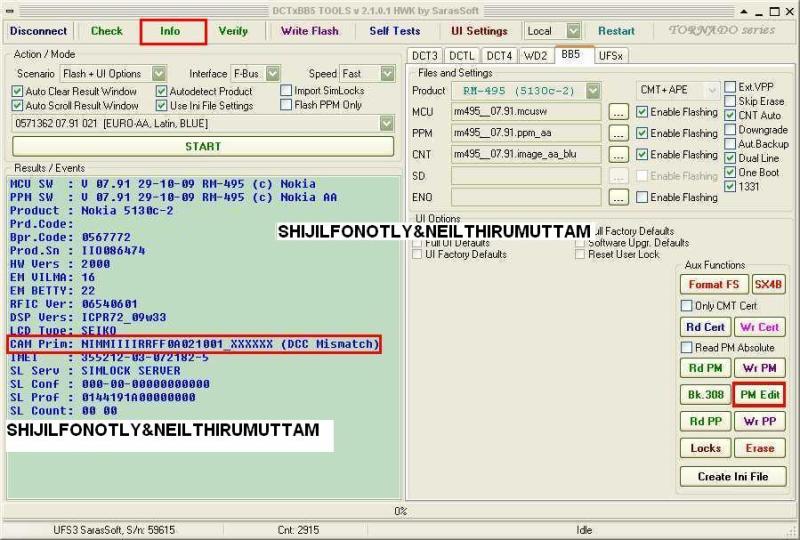This screenshot has width=800, height=540.
Task: Run the Check command
Action: pos(107,31)
